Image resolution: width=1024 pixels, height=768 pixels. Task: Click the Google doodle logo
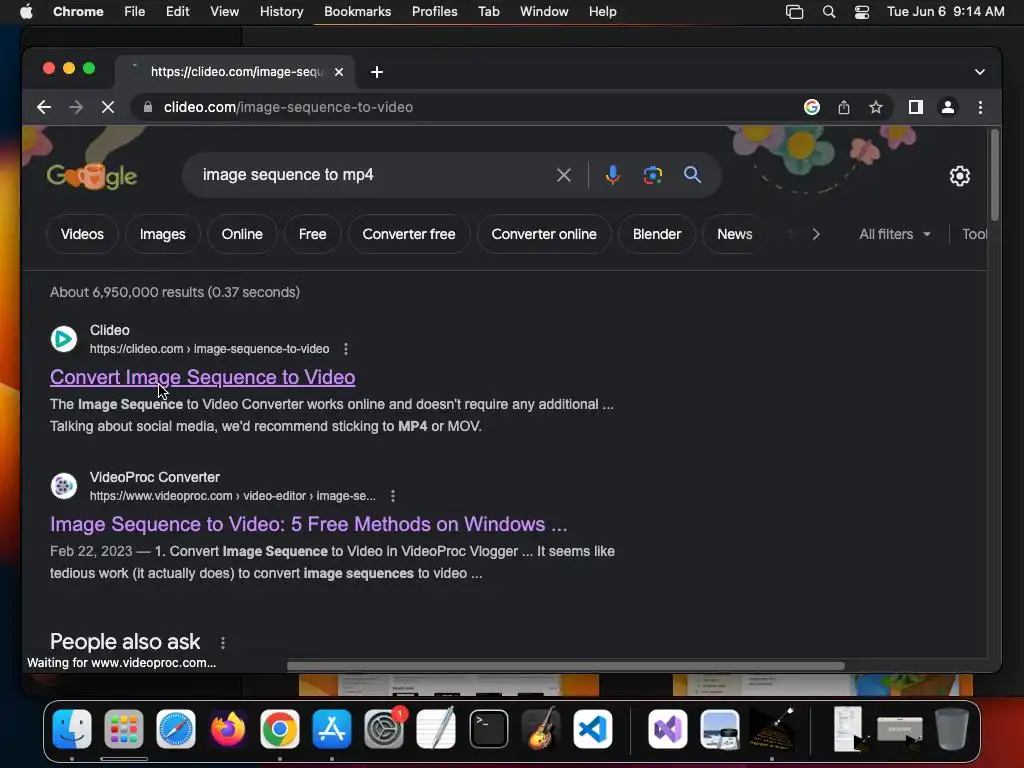click(x=91, y=176)
